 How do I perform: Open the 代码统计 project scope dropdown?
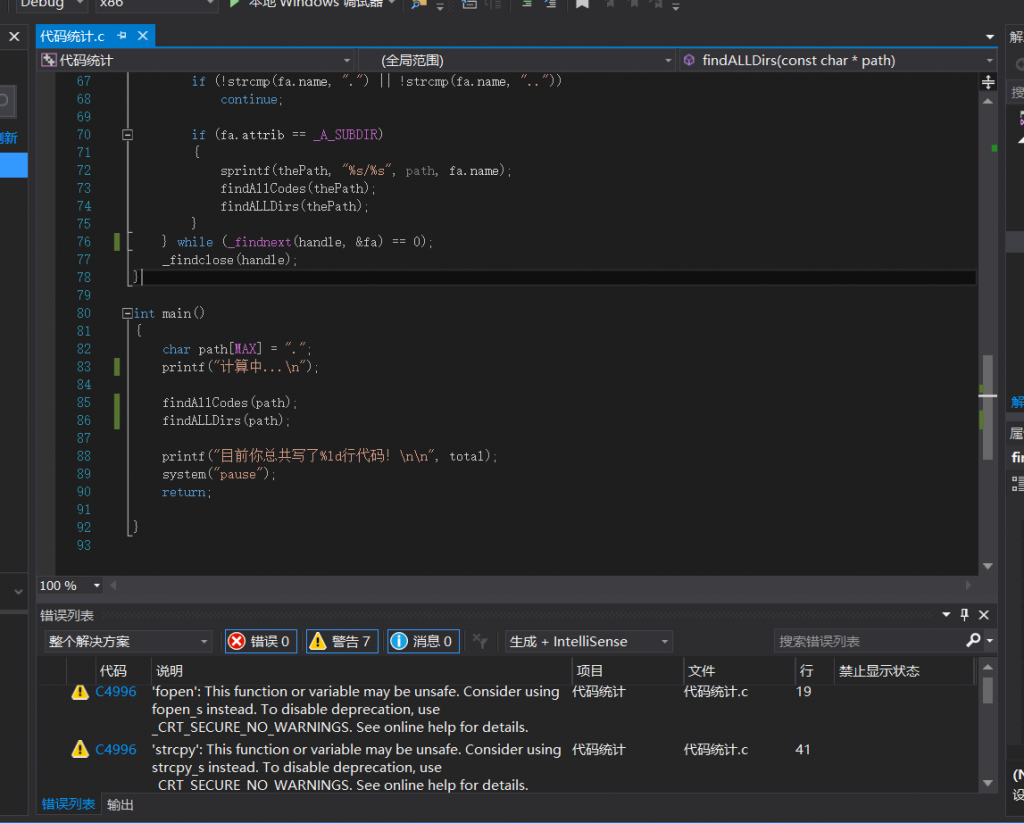pos(197,61)
